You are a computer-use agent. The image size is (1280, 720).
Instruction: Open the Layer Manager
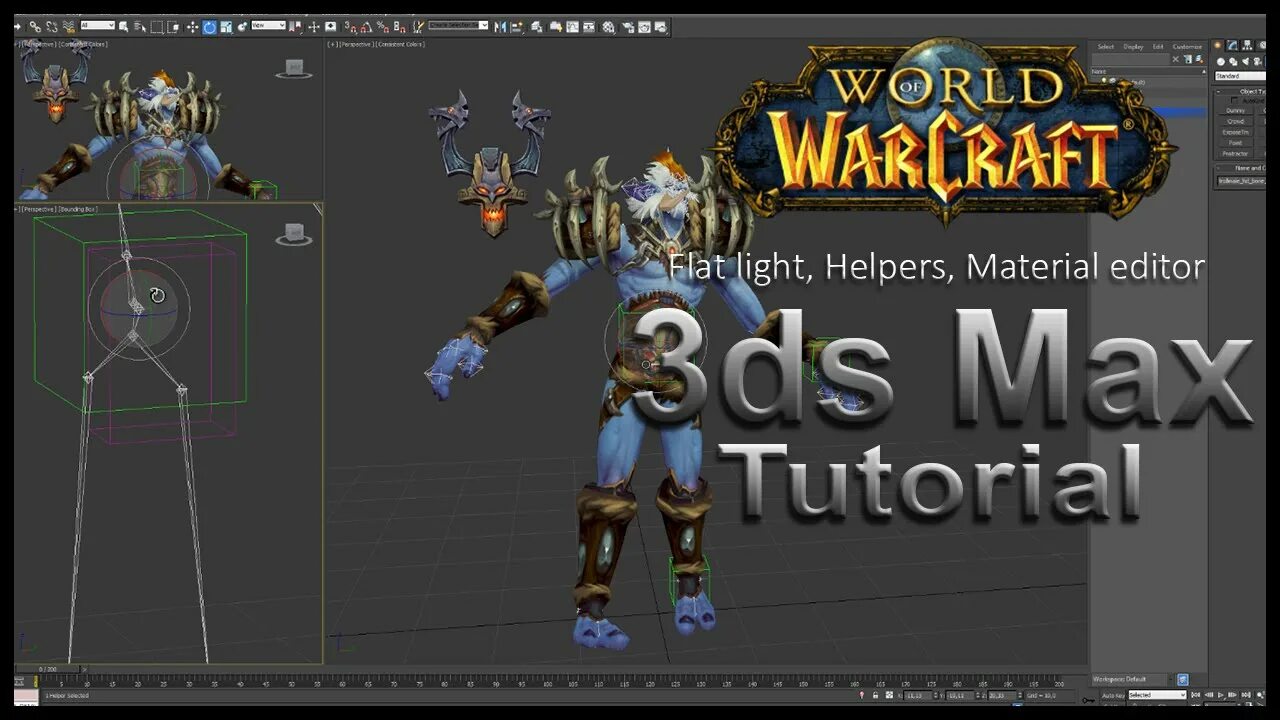[x=537, y=27]
